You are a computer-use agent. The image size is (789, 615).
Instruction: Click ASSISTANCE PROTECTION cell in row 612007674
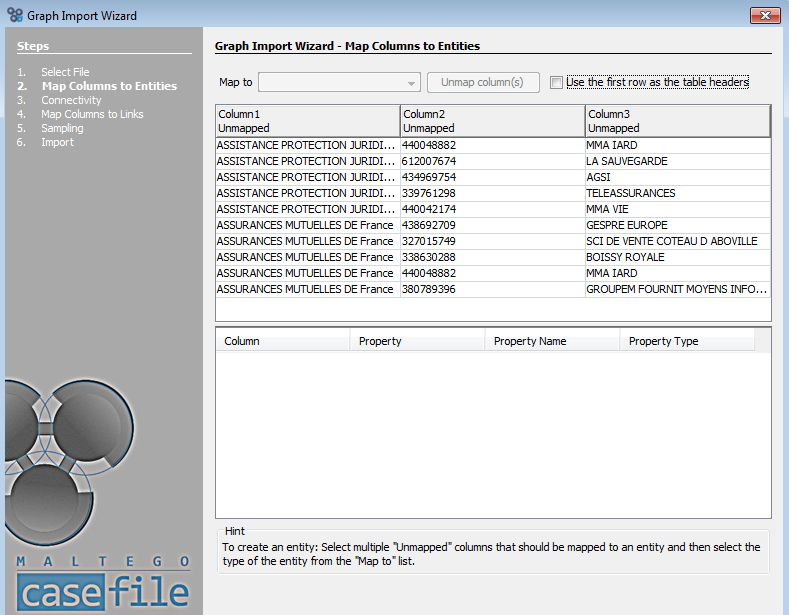(x=308, y=161)
